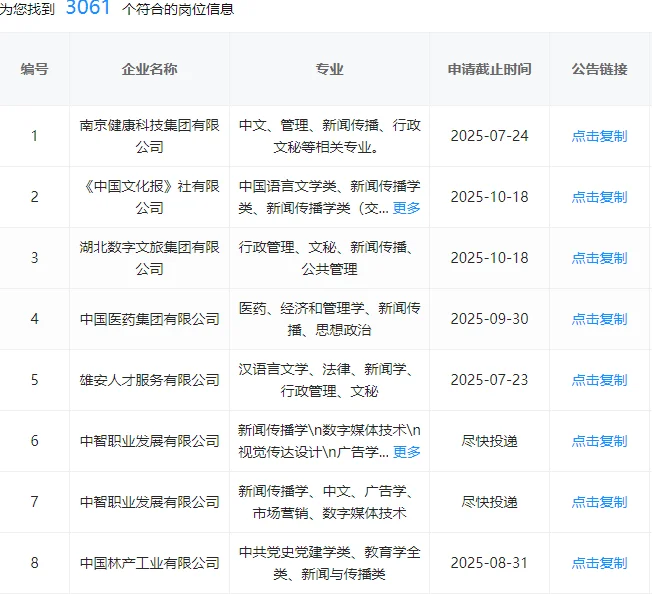Click company name 中国医药集团有限公司
This screenshot has height=594, width=652.
(149, 319)
